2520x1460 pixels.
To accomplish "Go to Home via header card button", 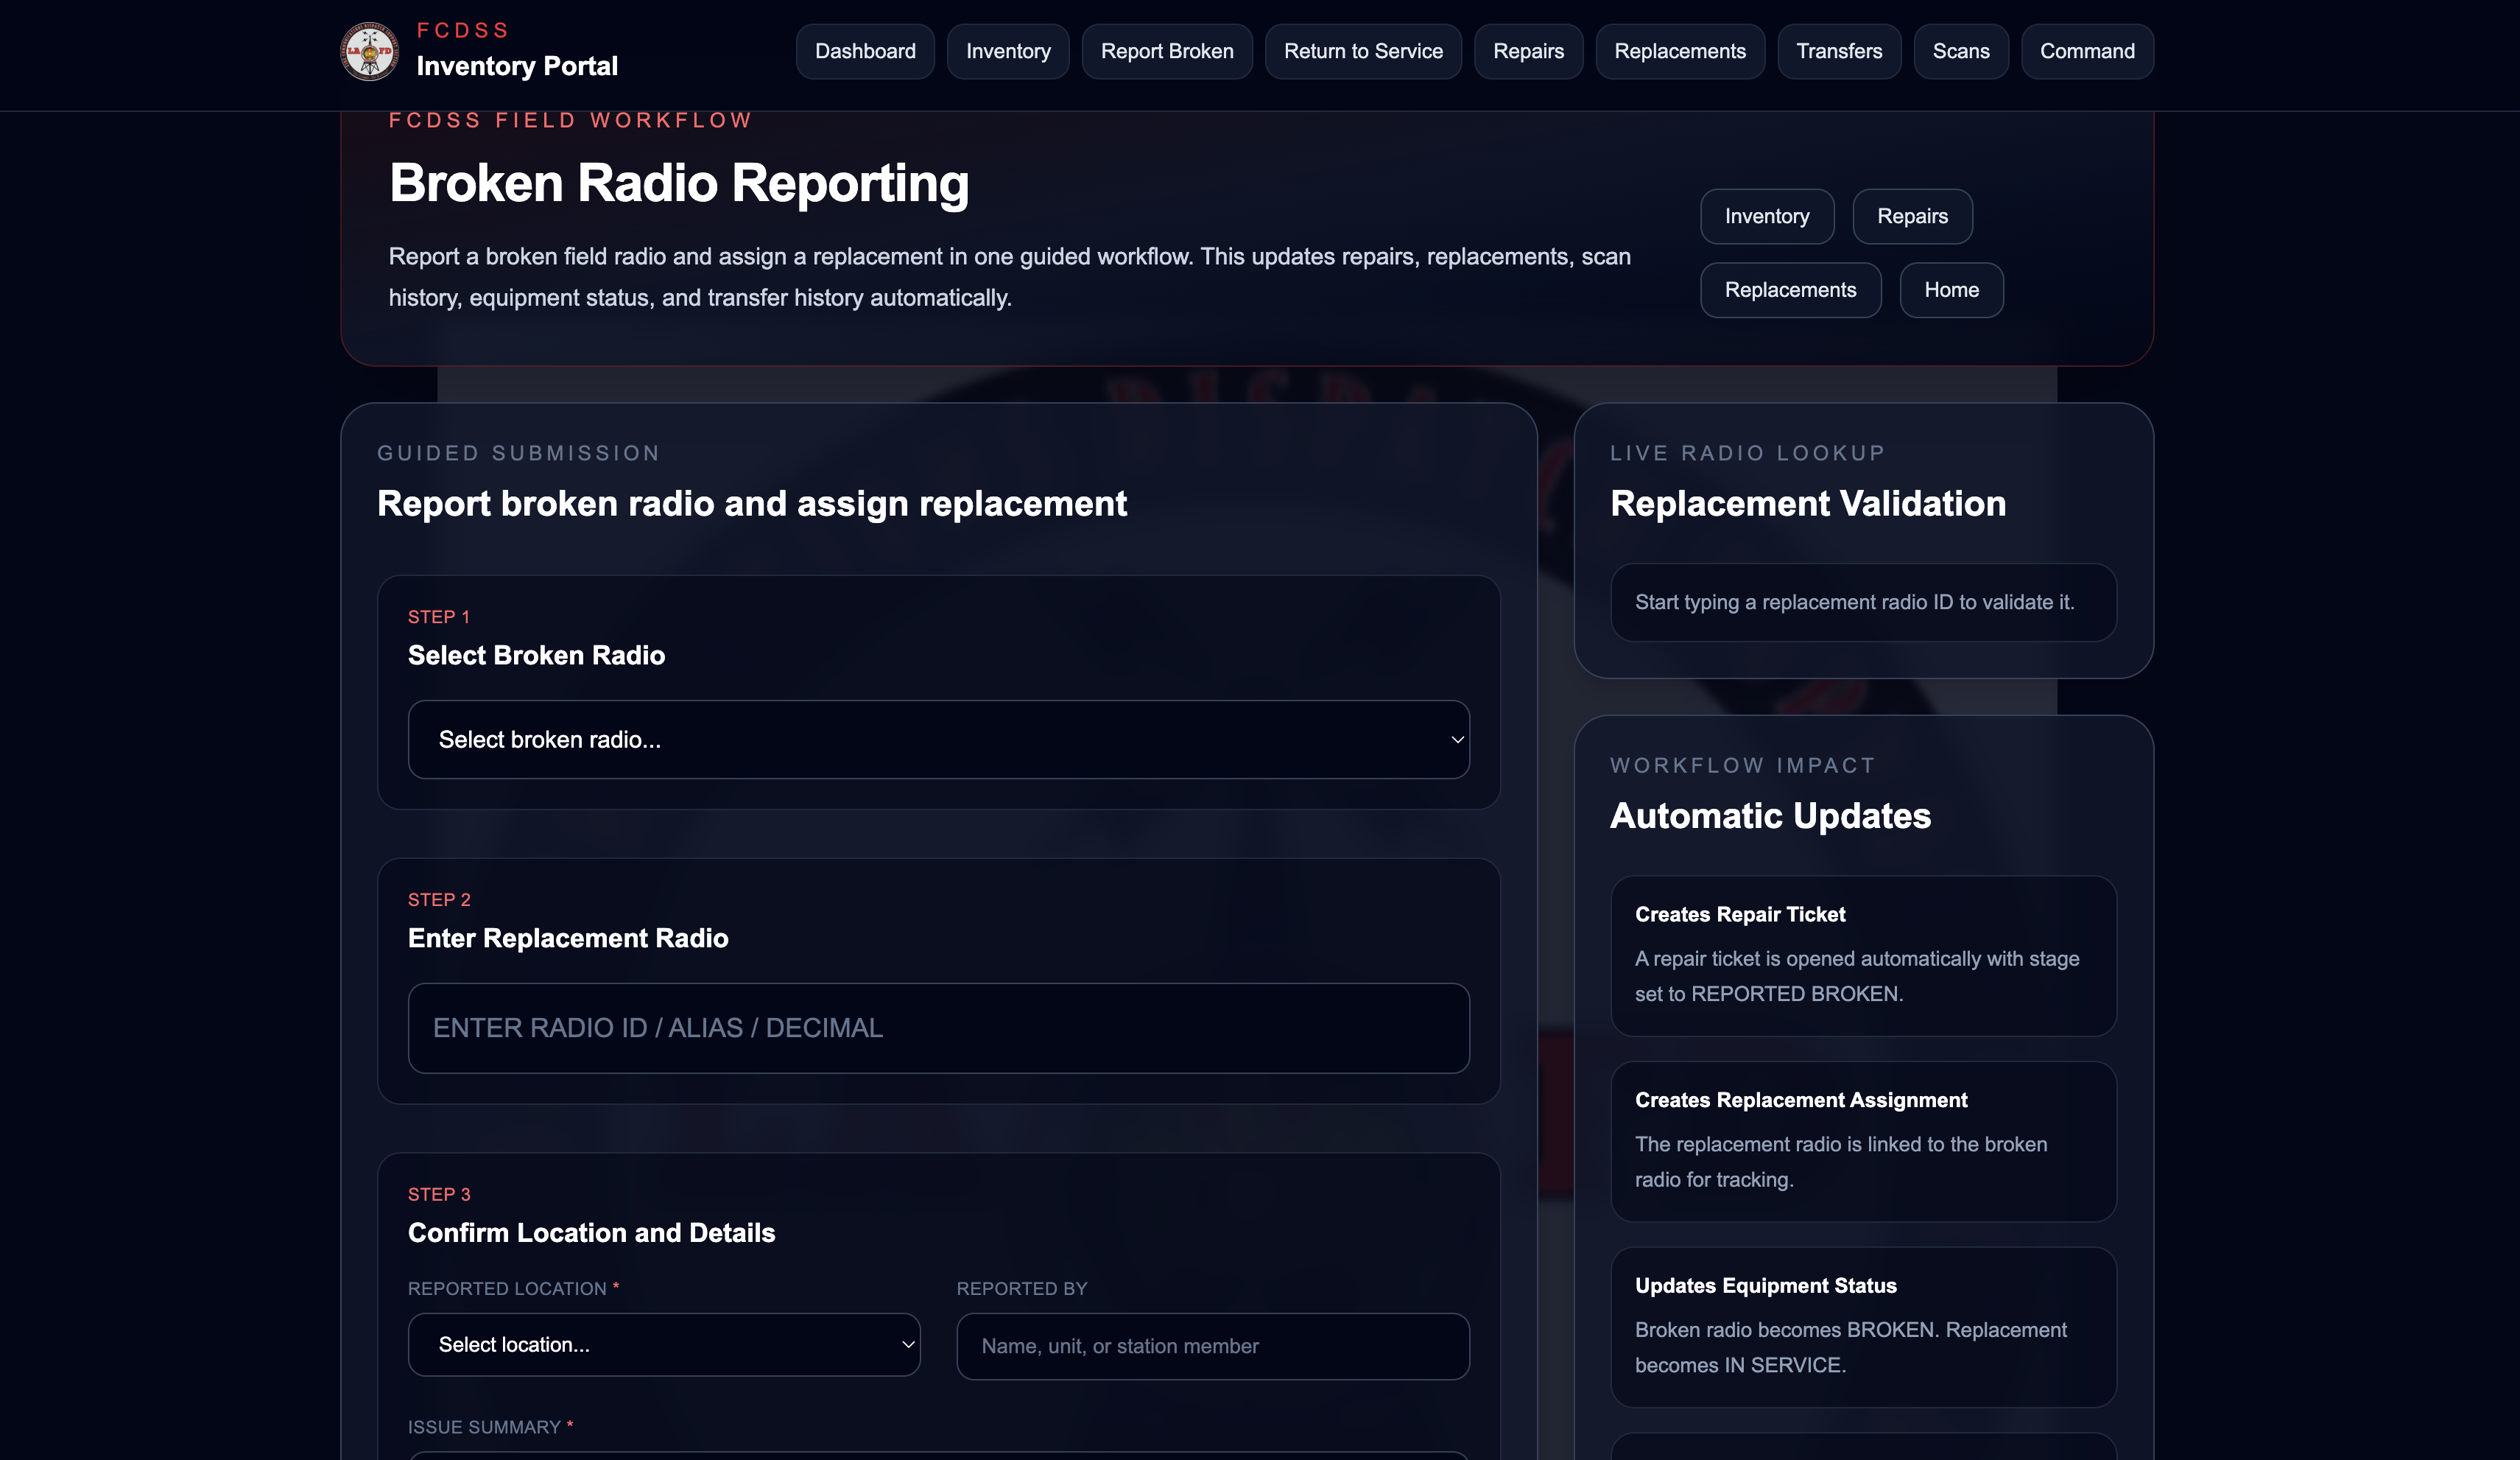I will coord(1950,290).
